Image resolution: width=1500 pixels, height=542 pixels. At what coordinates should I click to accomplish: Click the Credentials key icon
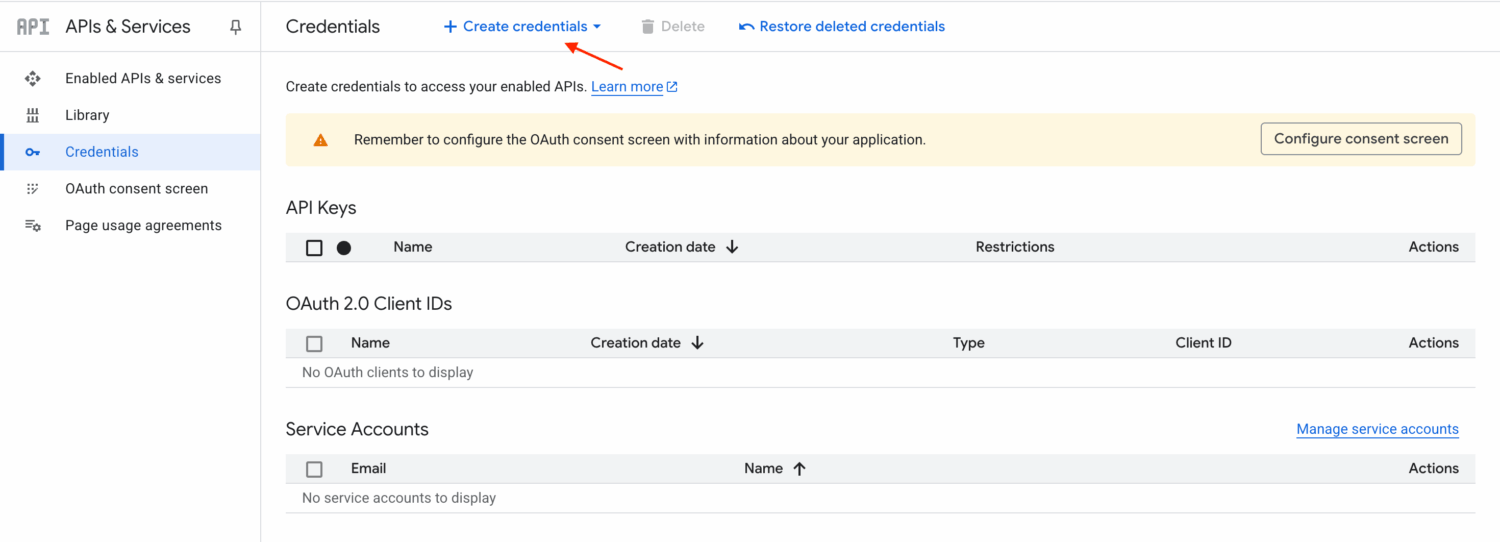click(x=33, y=152)
